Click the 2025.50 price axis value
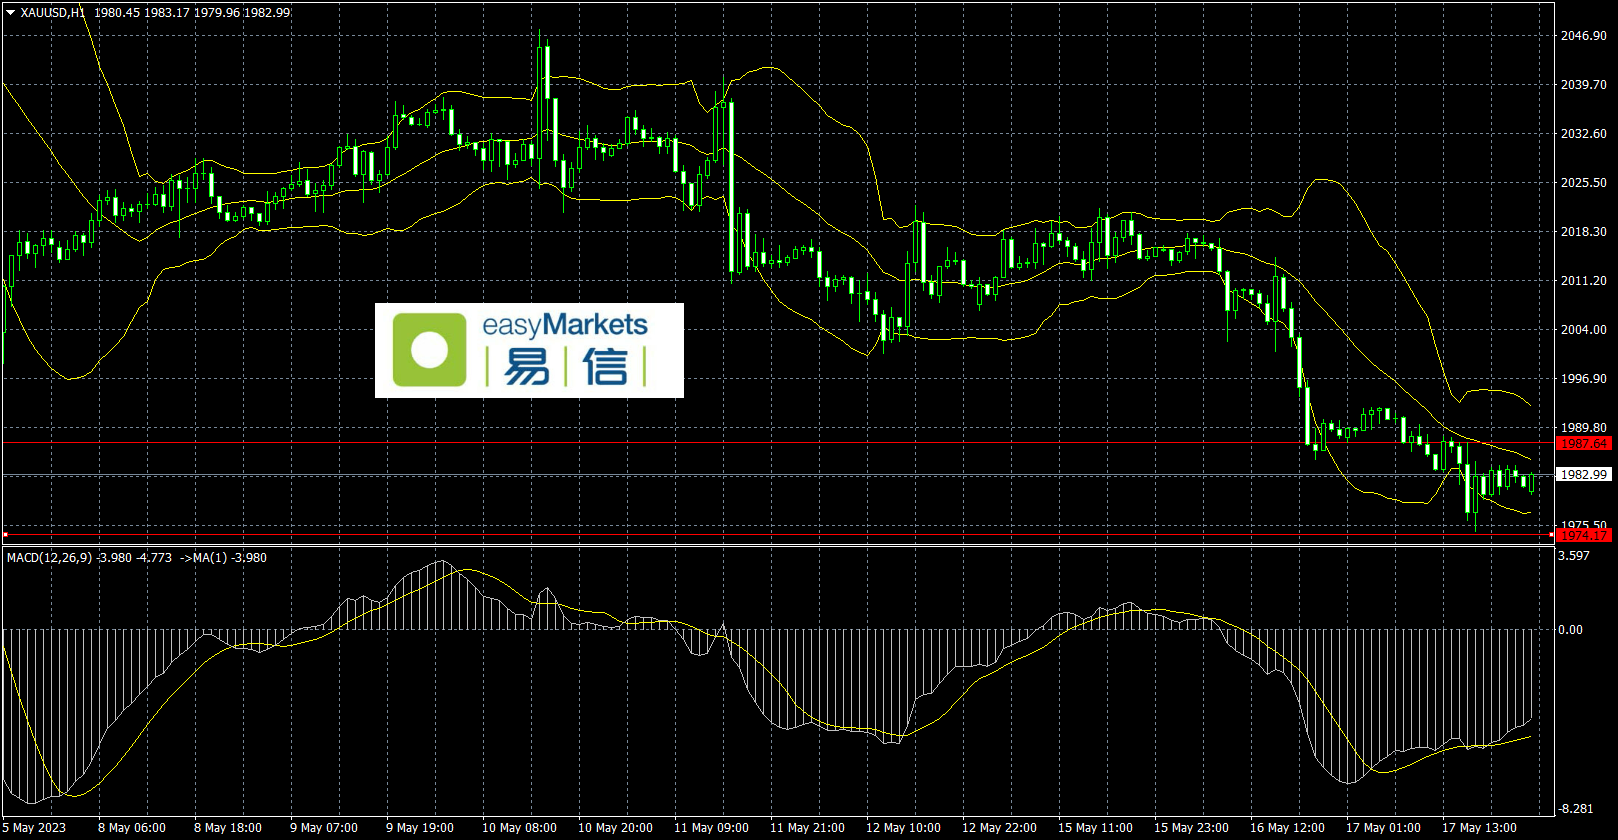The width and height of the screenshot is (1618, 840). pos(1584,183)
